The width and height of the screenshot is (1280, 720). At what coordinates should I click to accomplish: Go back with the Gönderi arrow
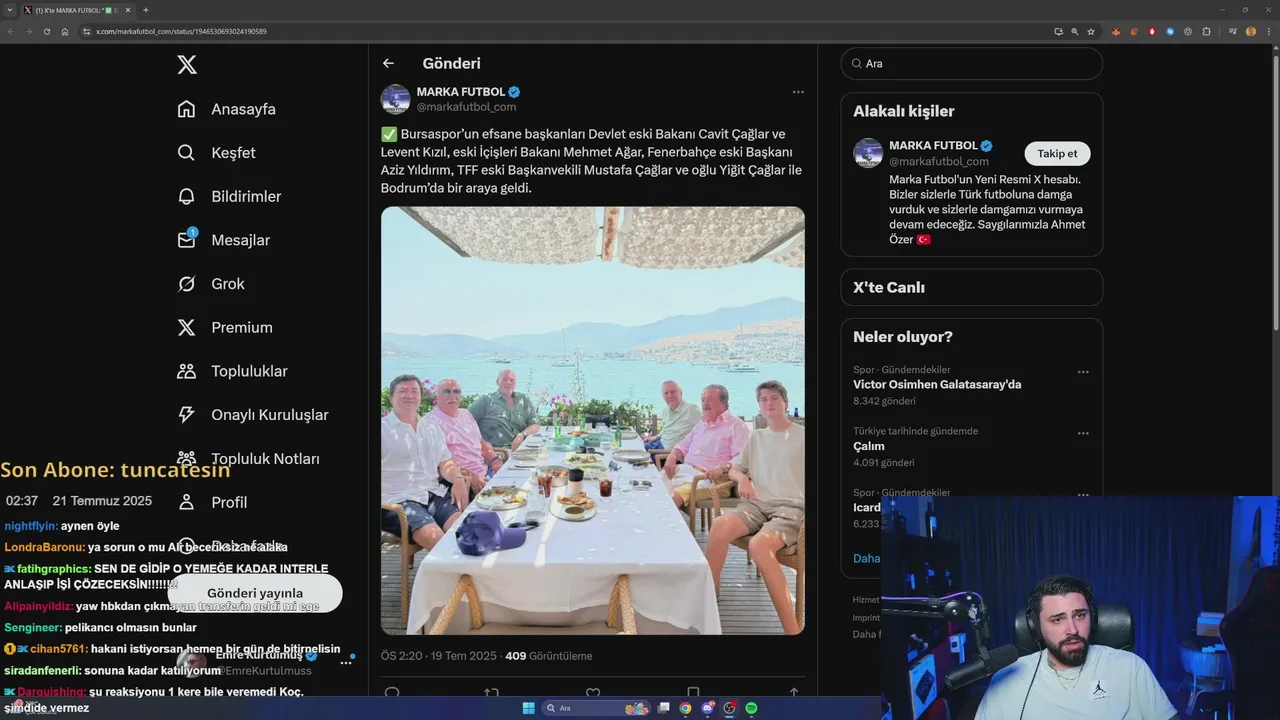point(388,63)
